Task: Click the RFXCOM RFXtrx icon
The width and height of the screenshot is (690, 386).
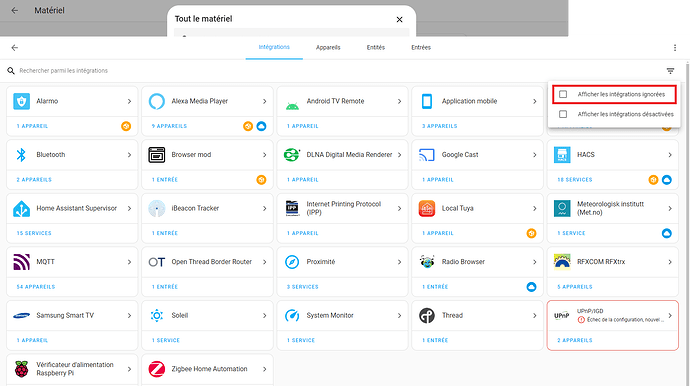Action: [x=562, y=261]
